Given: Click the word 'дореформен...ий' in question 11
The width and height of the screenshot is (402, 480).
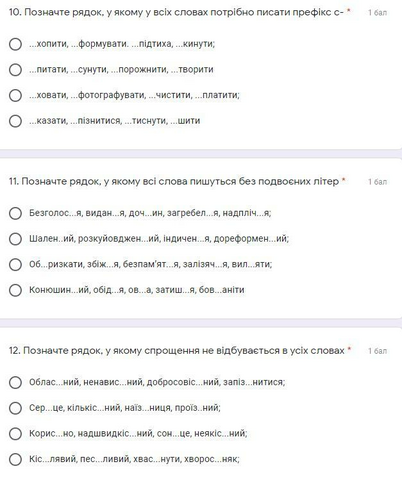Looking at the screenshot, I should pyautogui.click(x=251, y=239).
